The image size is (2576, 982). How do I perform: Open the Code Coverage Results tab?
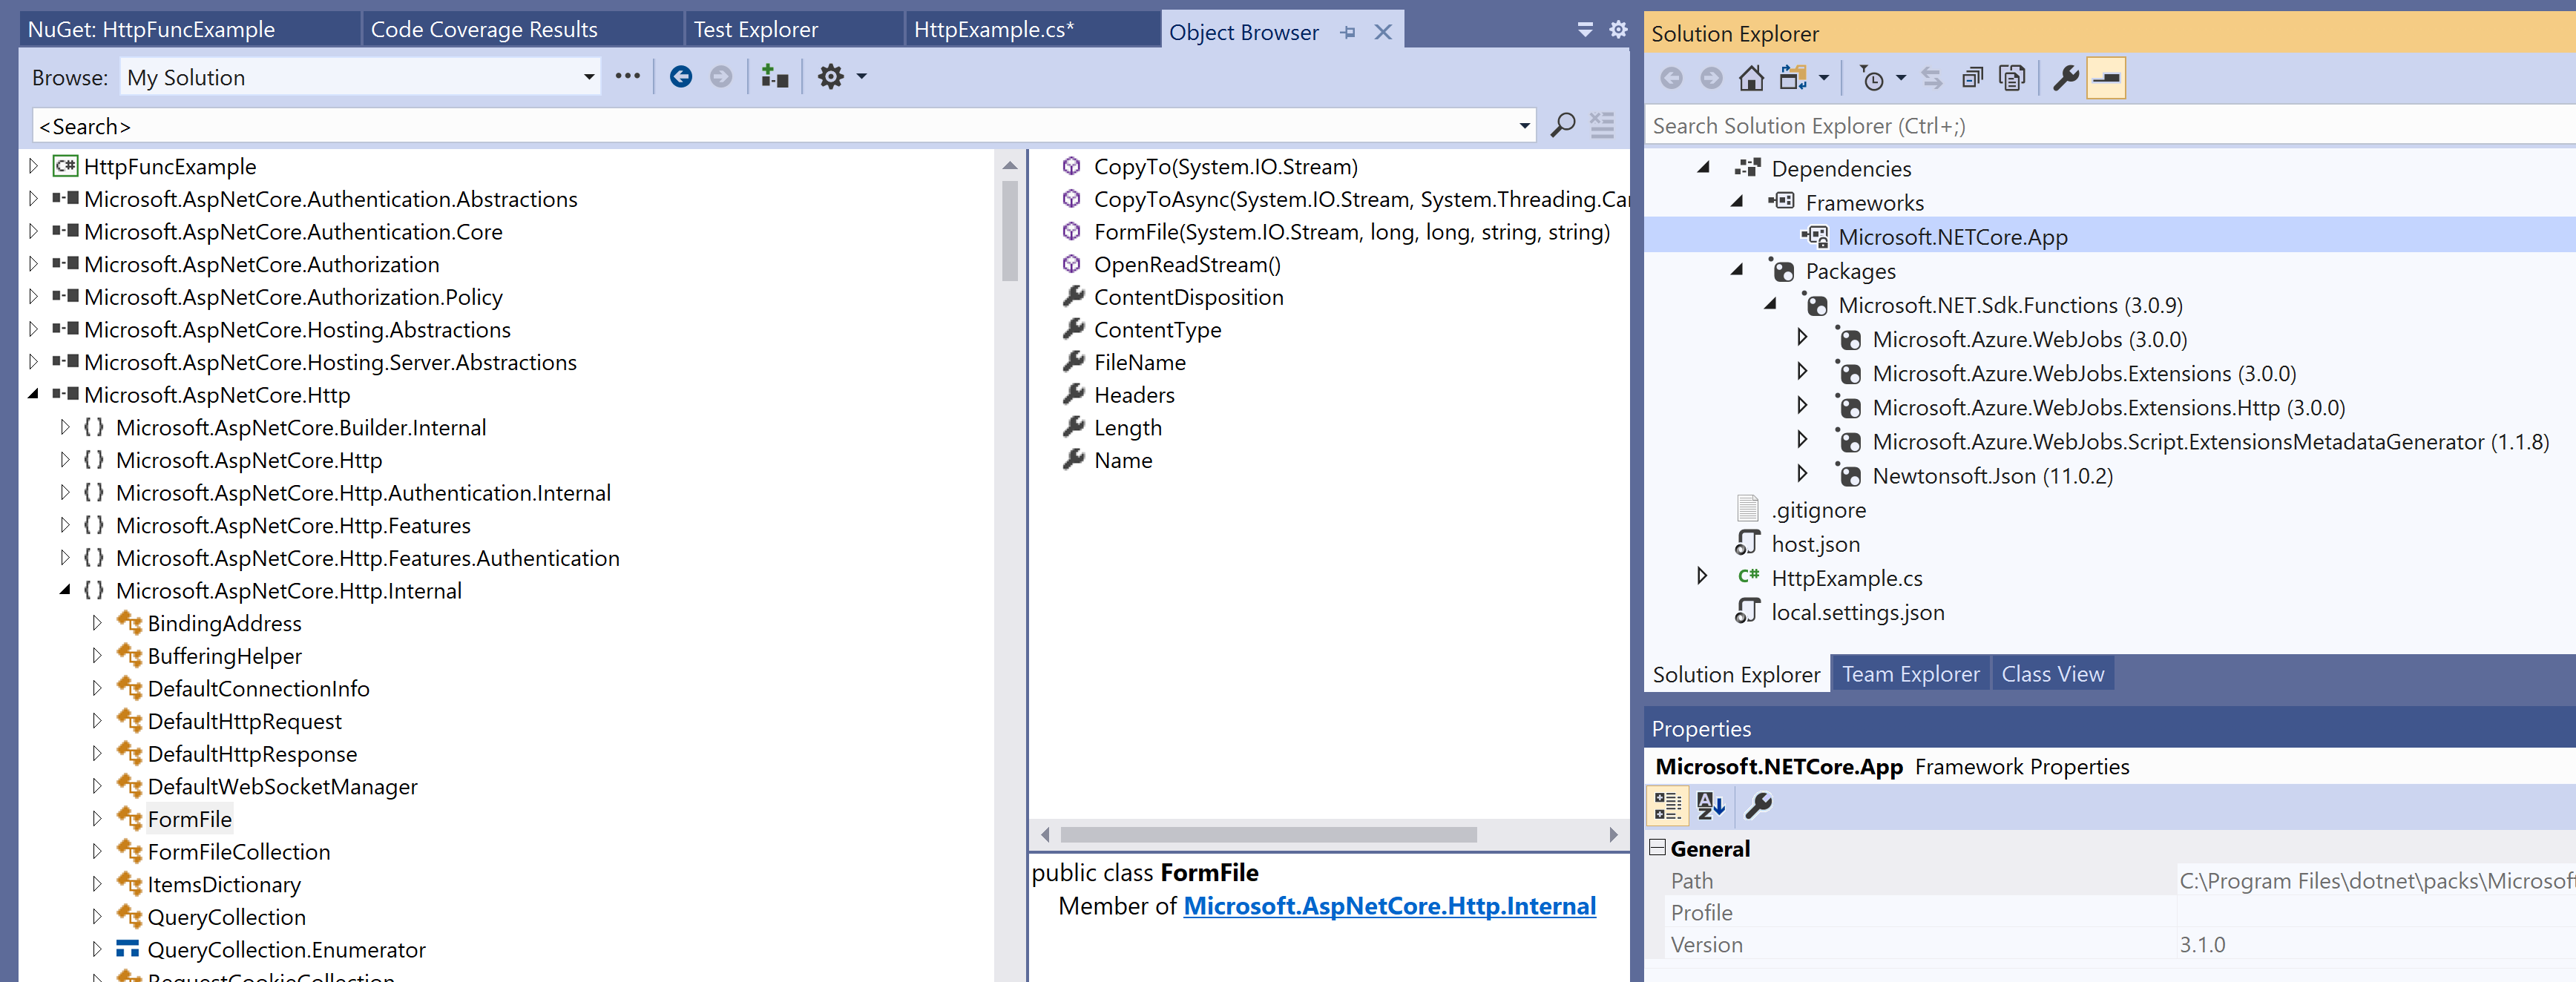(484, 29)
